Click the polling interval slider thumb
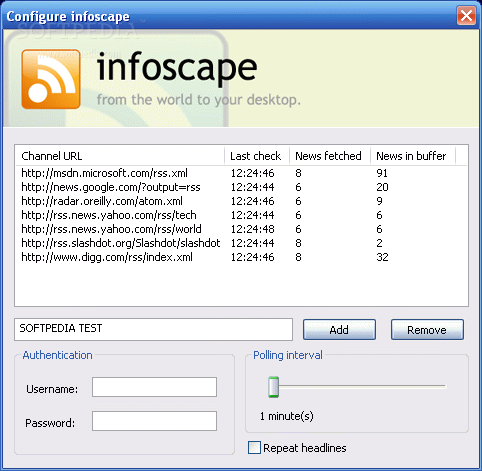482x471 pixels. click(273, 387)
